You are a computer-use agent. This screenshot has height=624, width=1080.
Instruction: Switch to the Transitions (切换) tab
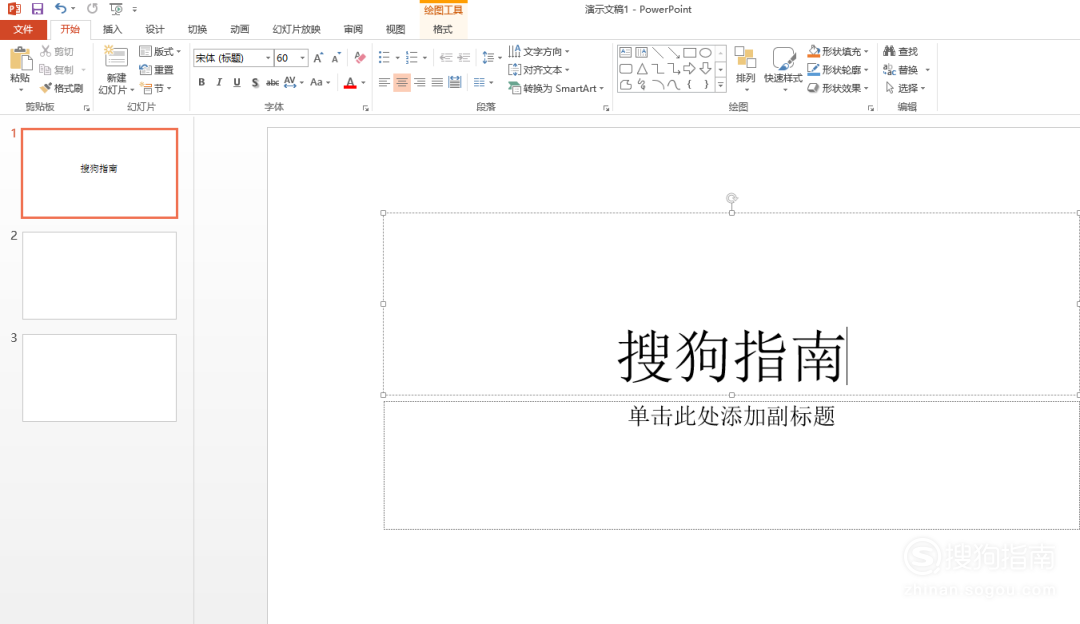pos(198,29)
